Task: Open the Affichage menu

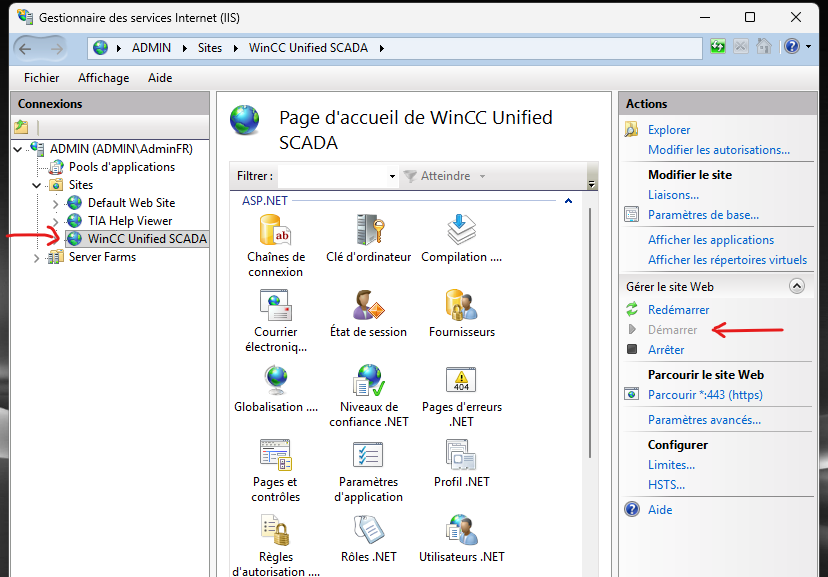Action: 104,78
